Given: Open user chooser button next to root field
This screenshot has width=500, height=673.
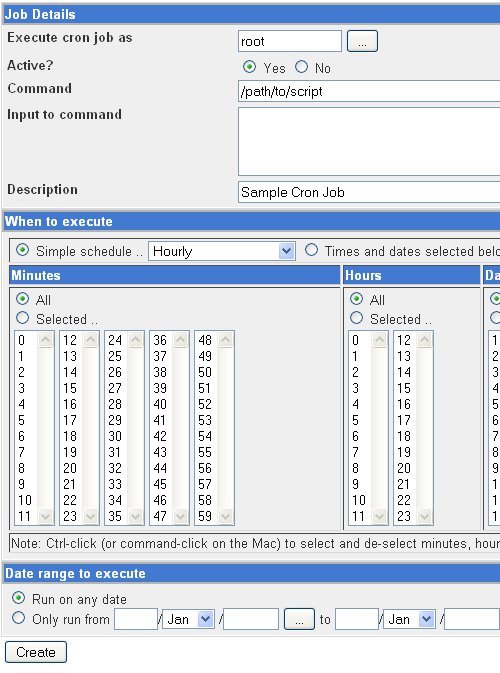Looking at the screenshot, I should click(362, 41).
